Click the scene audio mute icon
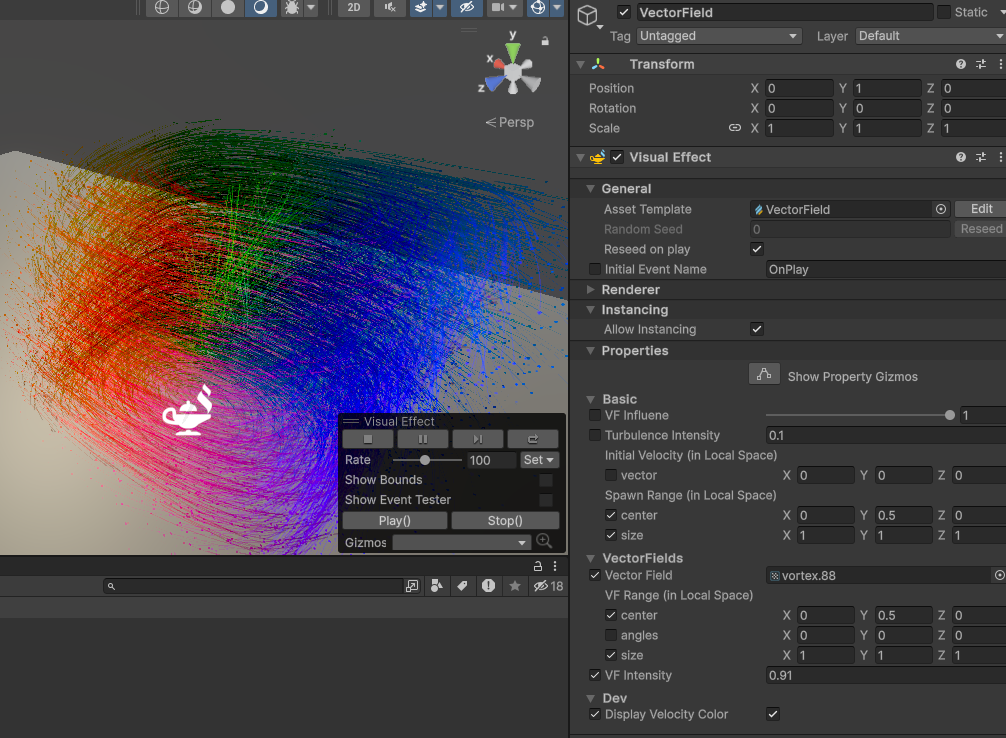This screenshot has height=738, width=1006. 388,9
